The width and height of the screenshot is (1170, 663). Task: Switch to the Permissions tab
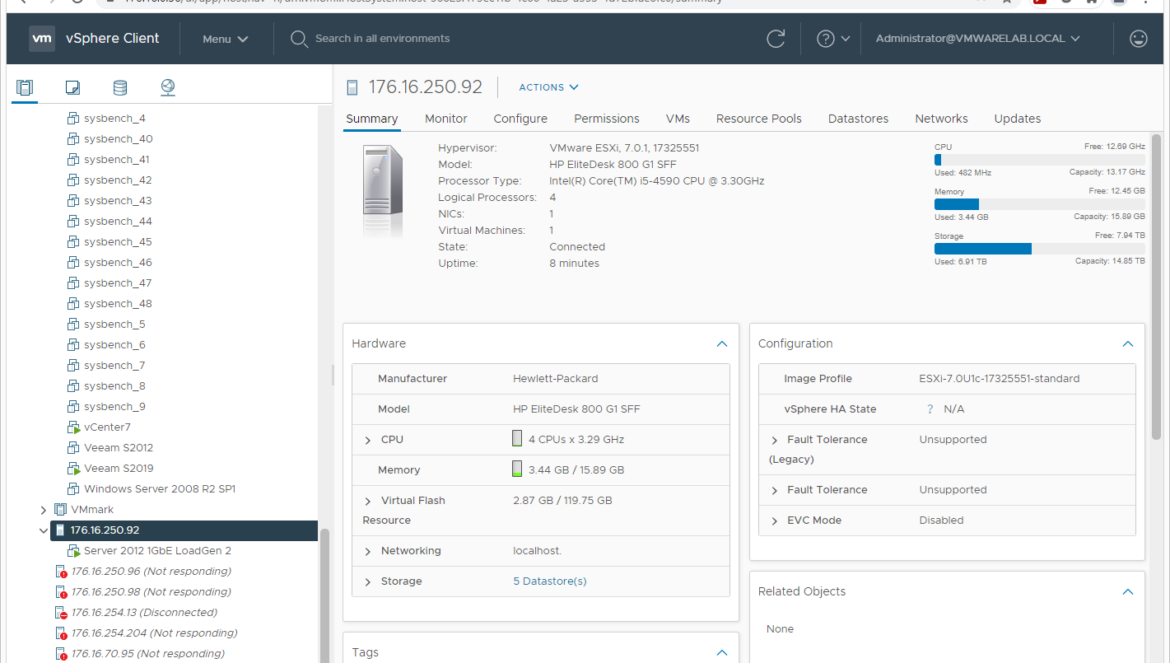[606, 119]
